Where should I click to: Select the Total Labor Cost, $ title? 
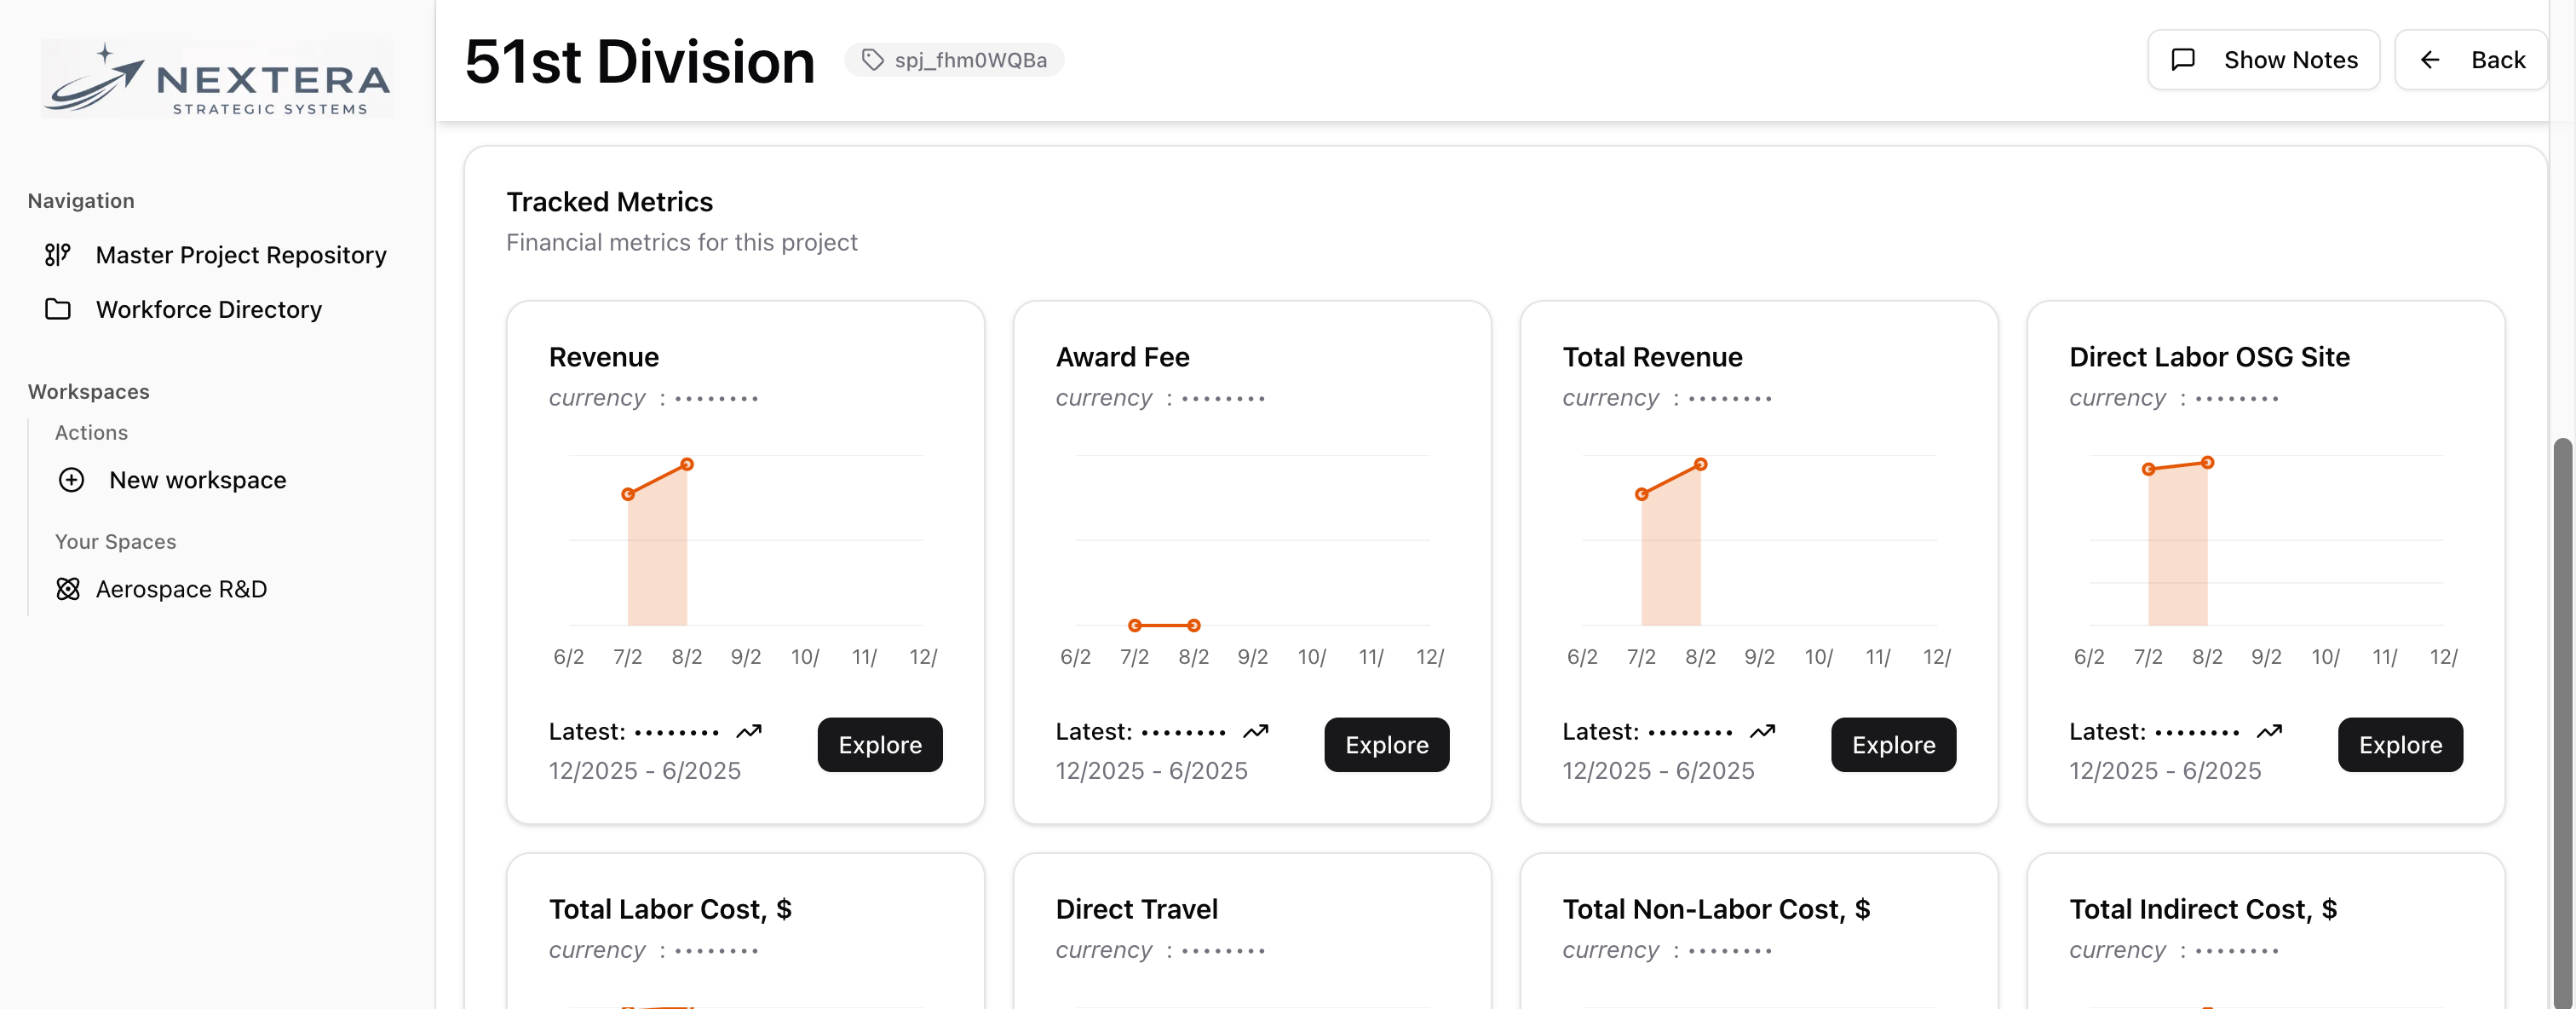click(670, 909)
